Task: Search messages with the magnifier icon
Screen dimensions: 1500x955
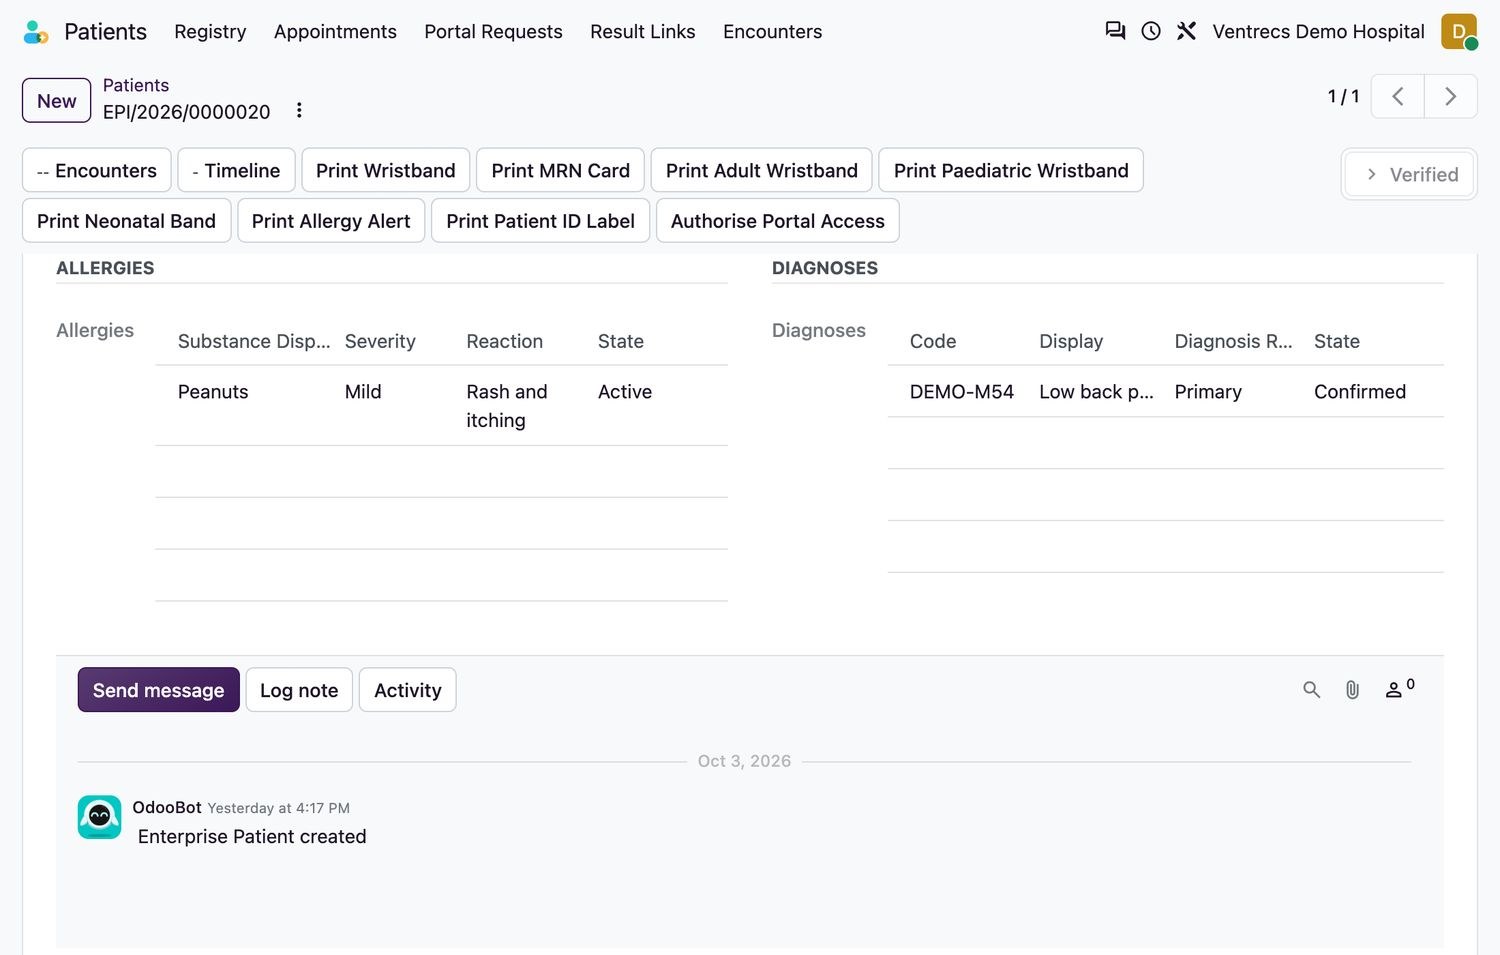Action: [1311, 690]
